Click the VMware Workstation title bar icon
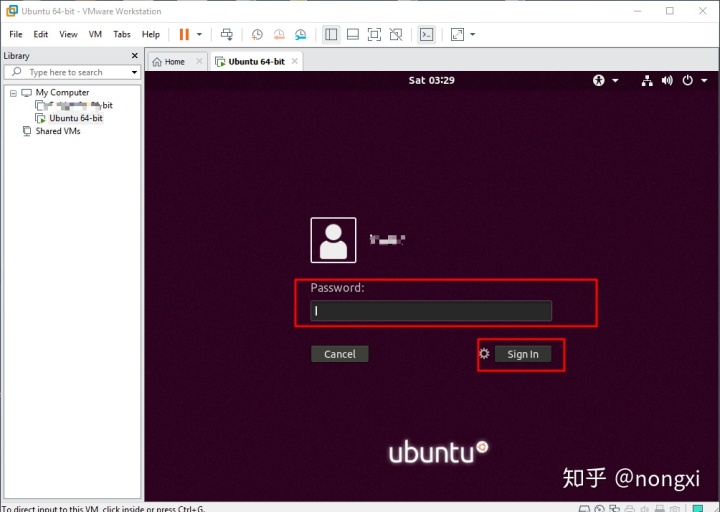The image size is (720, 512). tap(12, 11)
